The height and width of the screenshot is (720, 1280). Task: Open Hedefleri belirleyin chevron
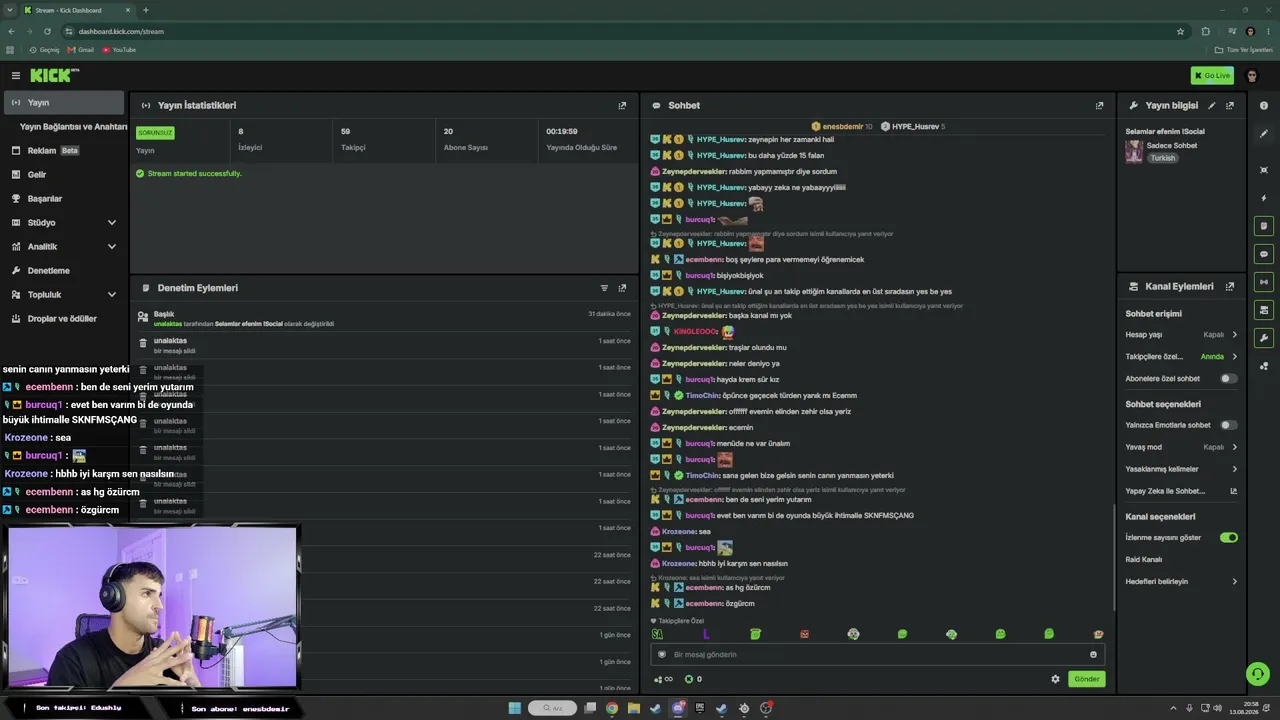click(1234, 581)
